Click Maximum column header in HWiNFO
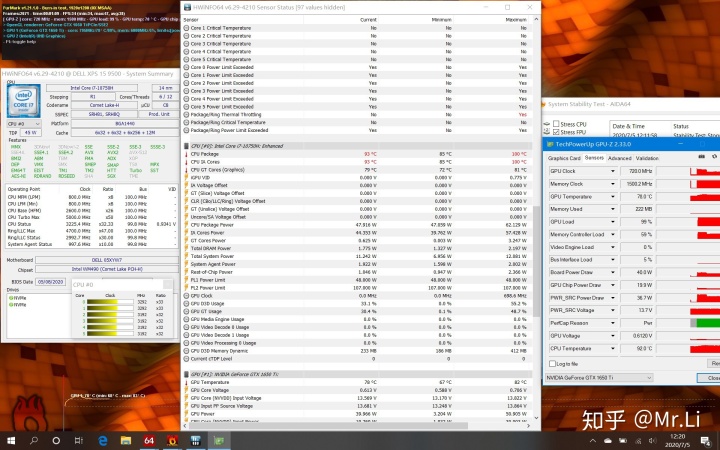Screen dimensions: 720x450 [516, 20]
